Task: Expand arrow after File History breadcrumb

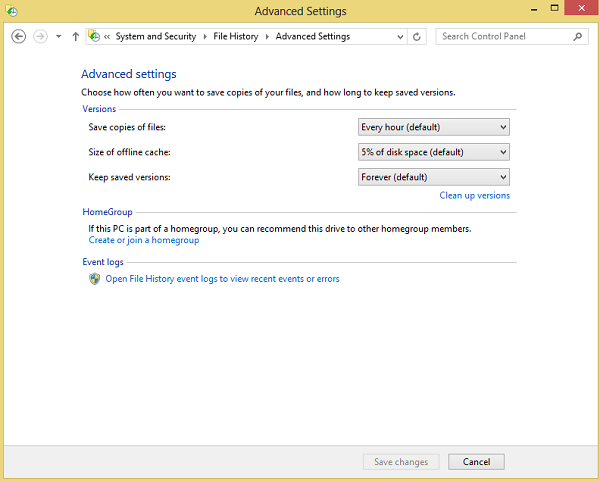Action: (267, 37)
